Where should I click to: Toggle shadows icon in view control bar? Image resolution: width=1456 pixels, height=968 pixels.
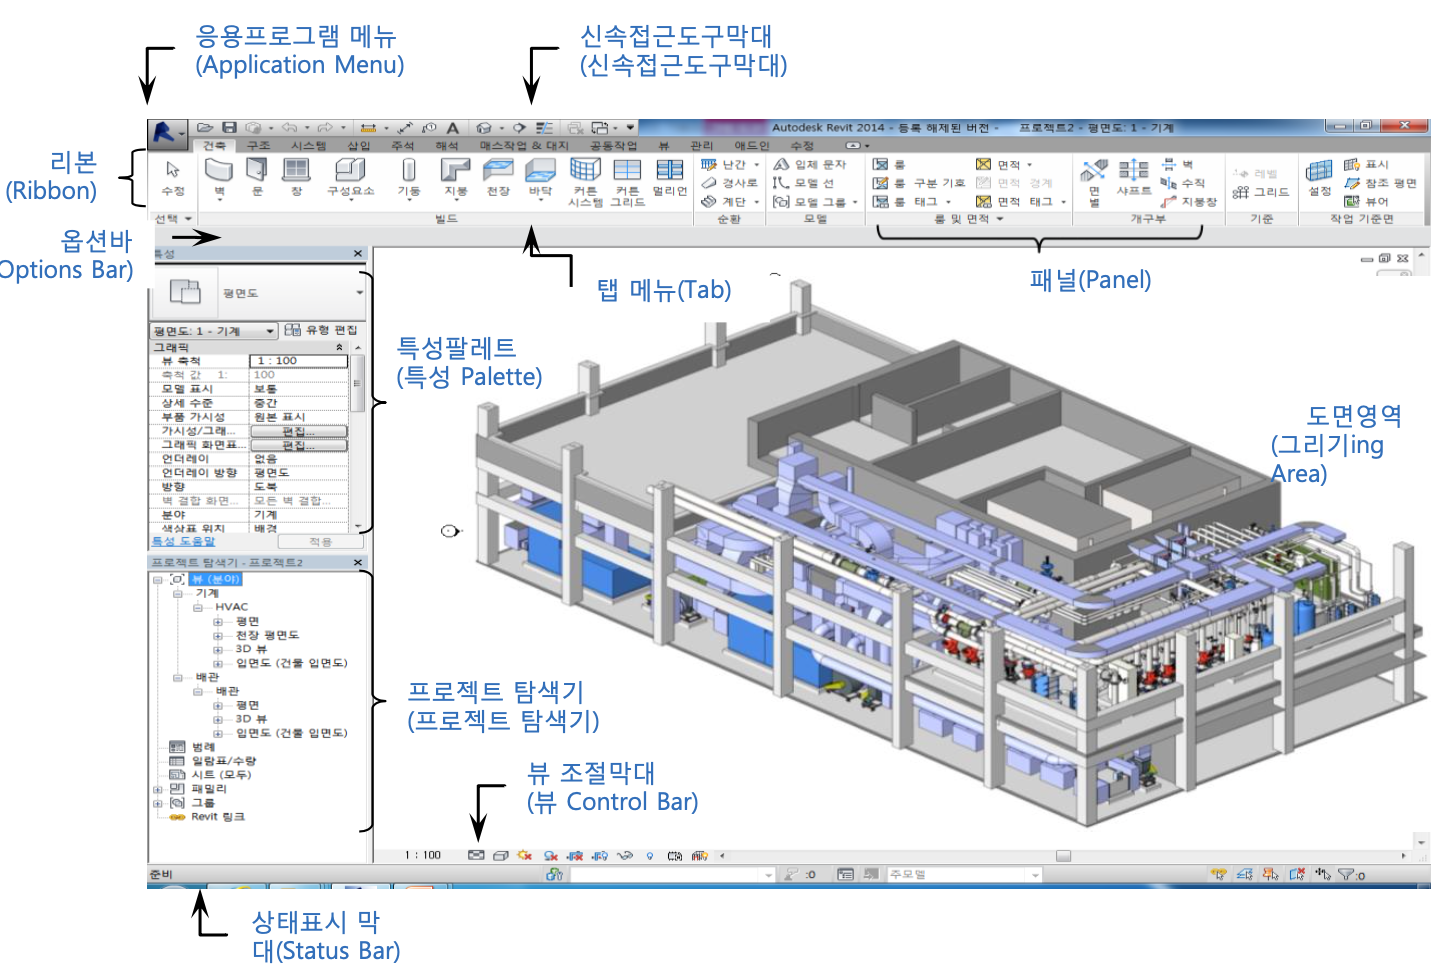pos(550,855)
